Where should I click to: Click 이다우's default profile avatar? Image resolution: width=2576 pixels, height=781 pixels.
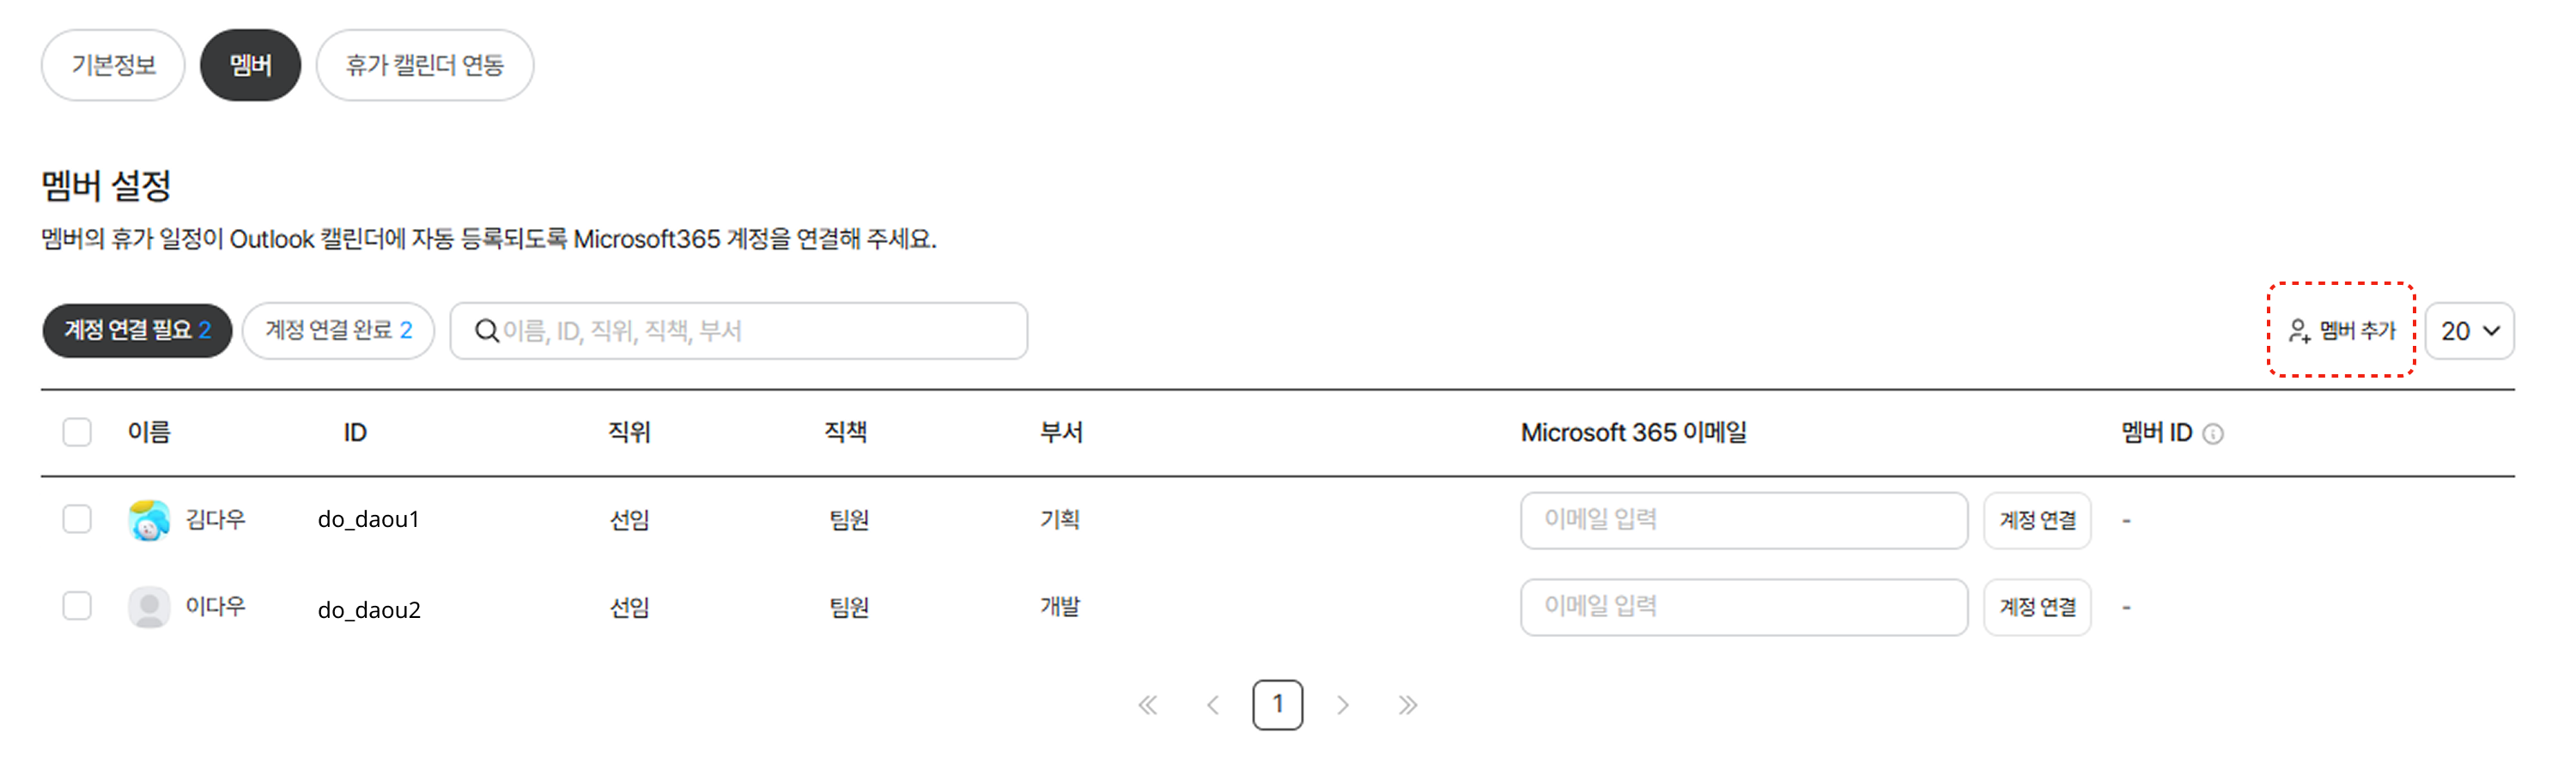(149, 607)
